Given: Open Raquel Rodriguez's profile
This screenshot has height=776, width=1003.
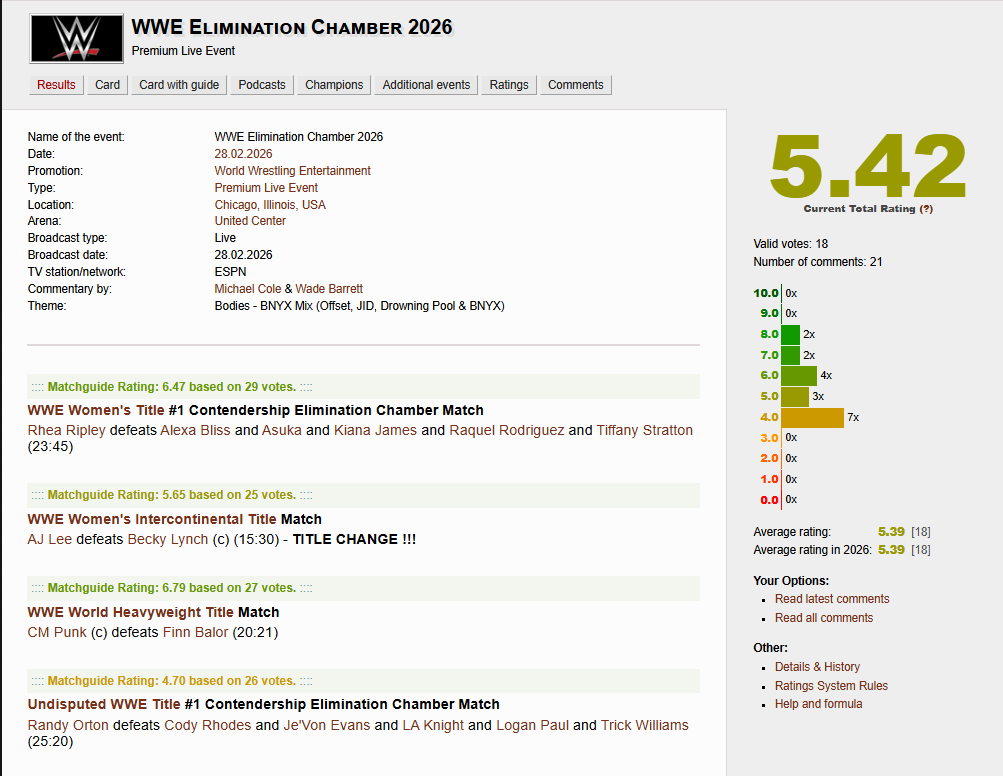Looking at the screenshot, I should click(x=507, y=430).
